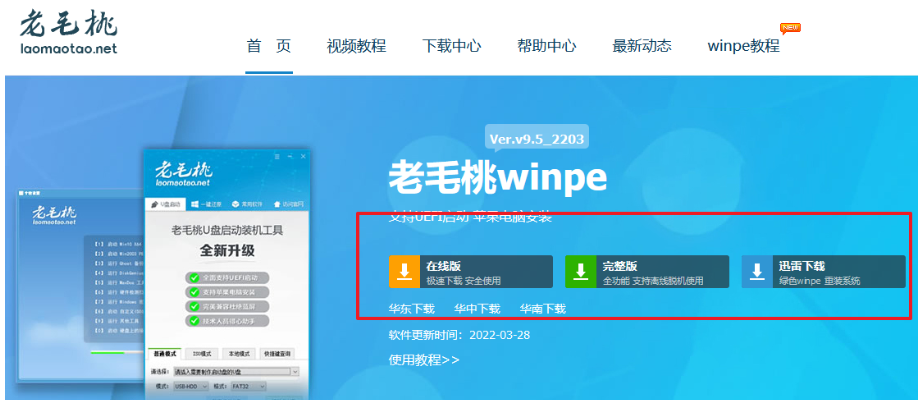Click the orange download icon for 在线版
919x400 pixels.
[x=405, y=271]
